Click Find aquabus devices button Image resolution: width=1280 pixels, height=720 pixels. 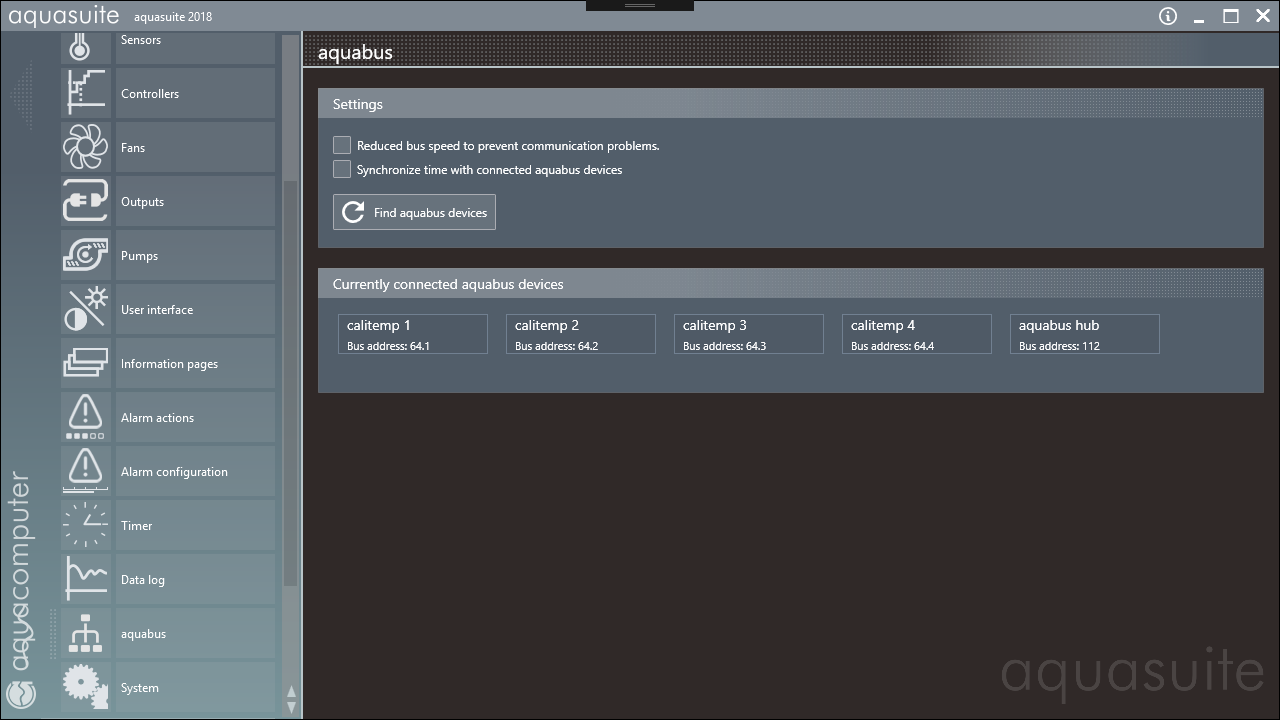tap(414, 212)
